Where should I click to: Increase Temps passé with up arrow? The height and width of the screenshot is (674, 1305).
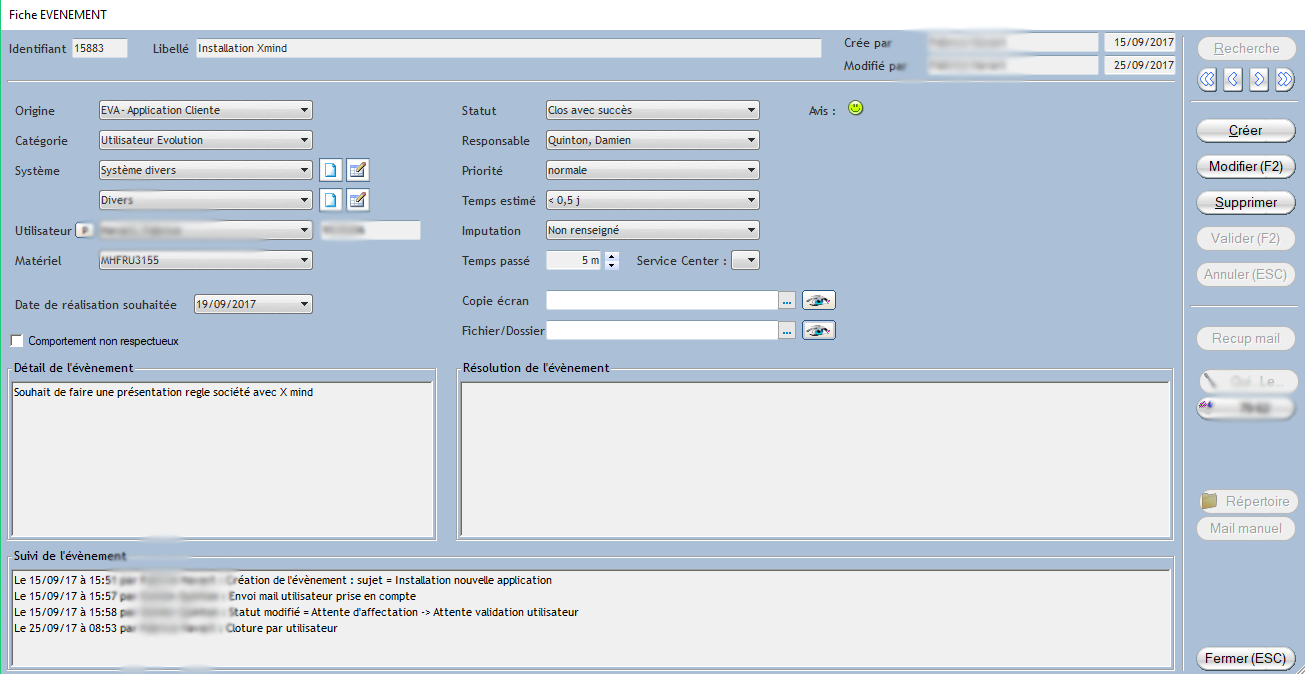(x=613, y=256)
